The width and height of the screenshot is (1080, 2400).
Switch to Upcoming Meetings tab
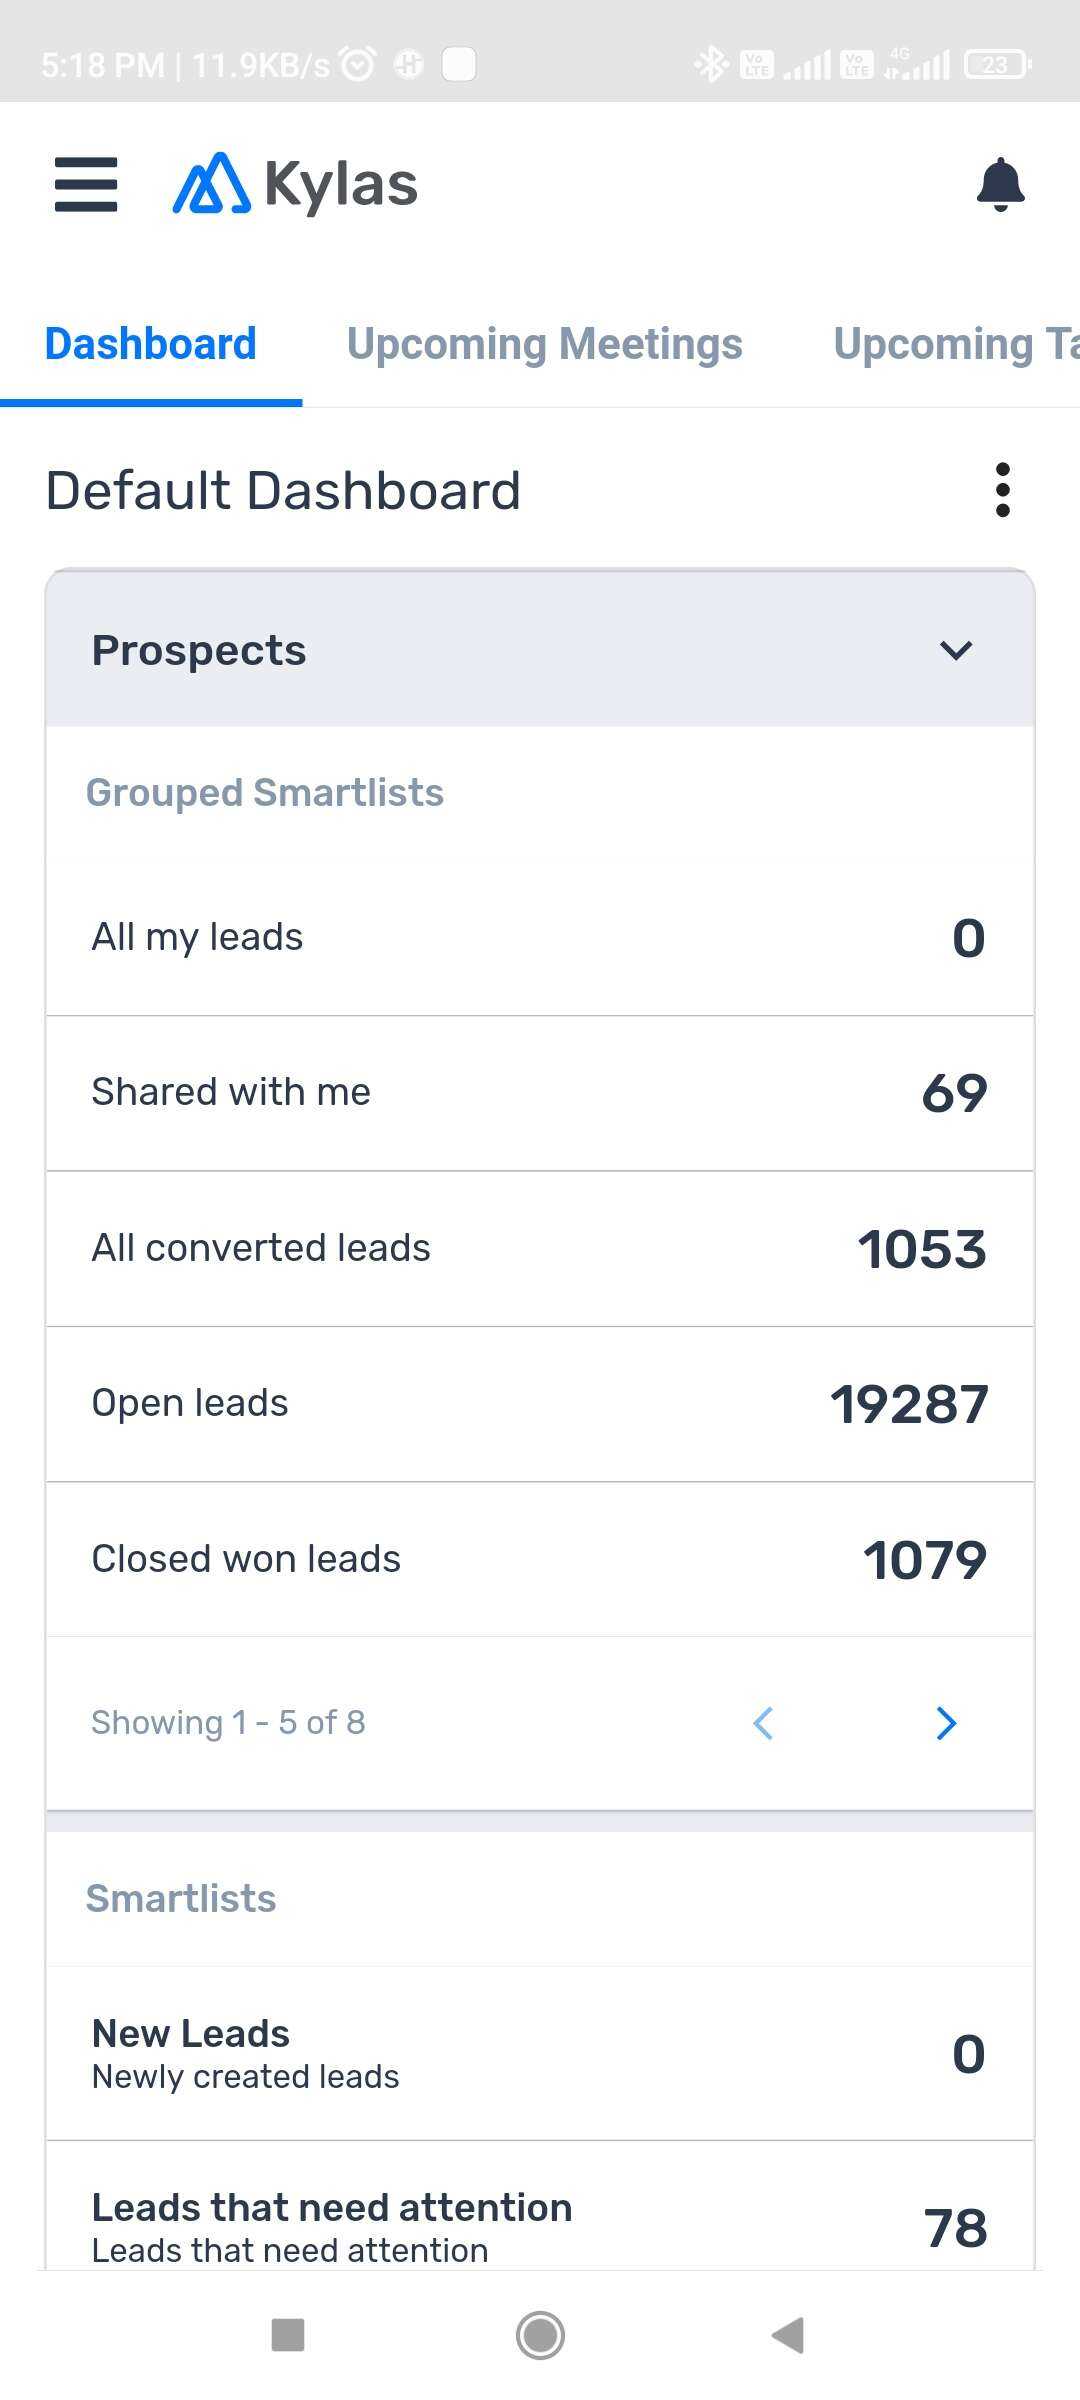(545, 345)
